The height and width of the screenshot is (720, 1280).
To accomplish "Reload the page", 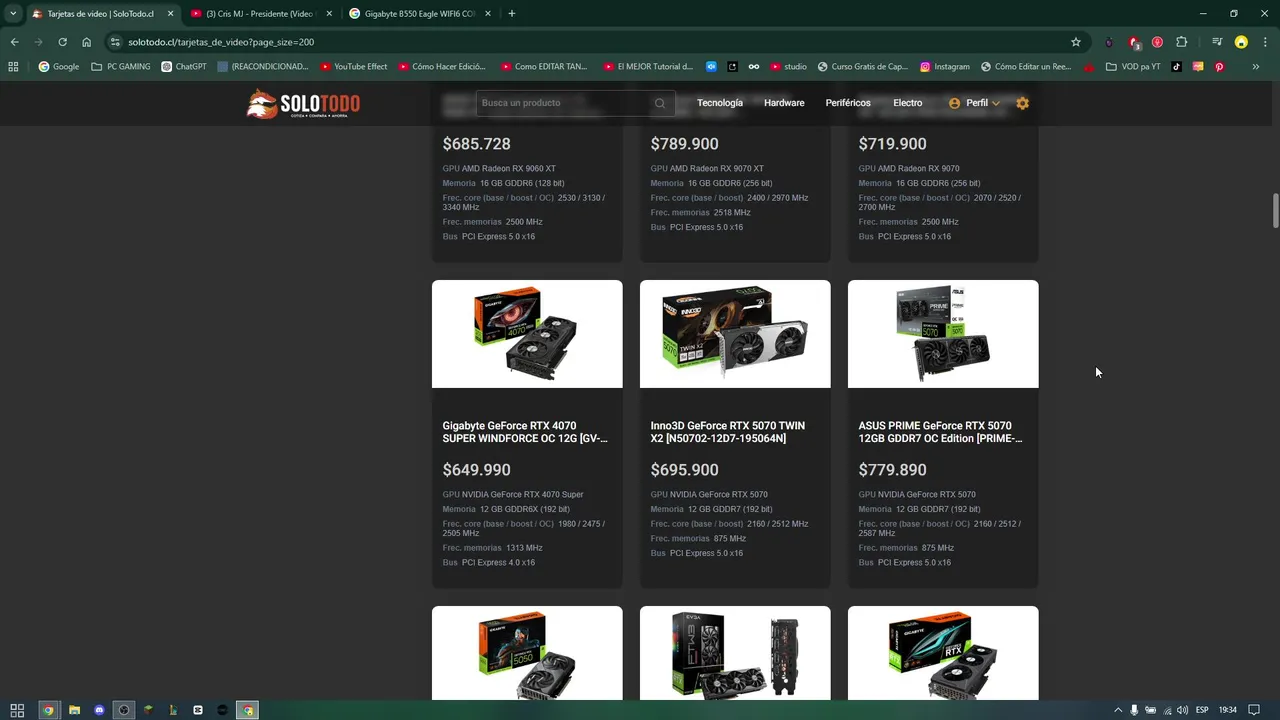I will click(x=62, y=42).
